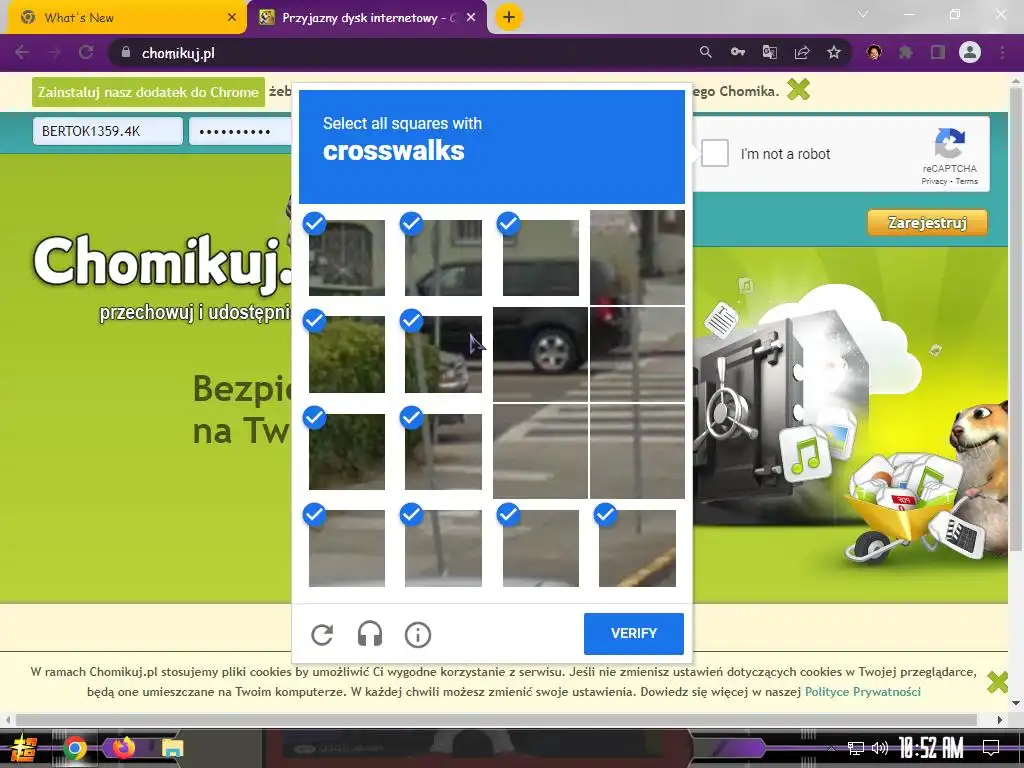Open File Explorer from the taskbar

tap(172, 748)
